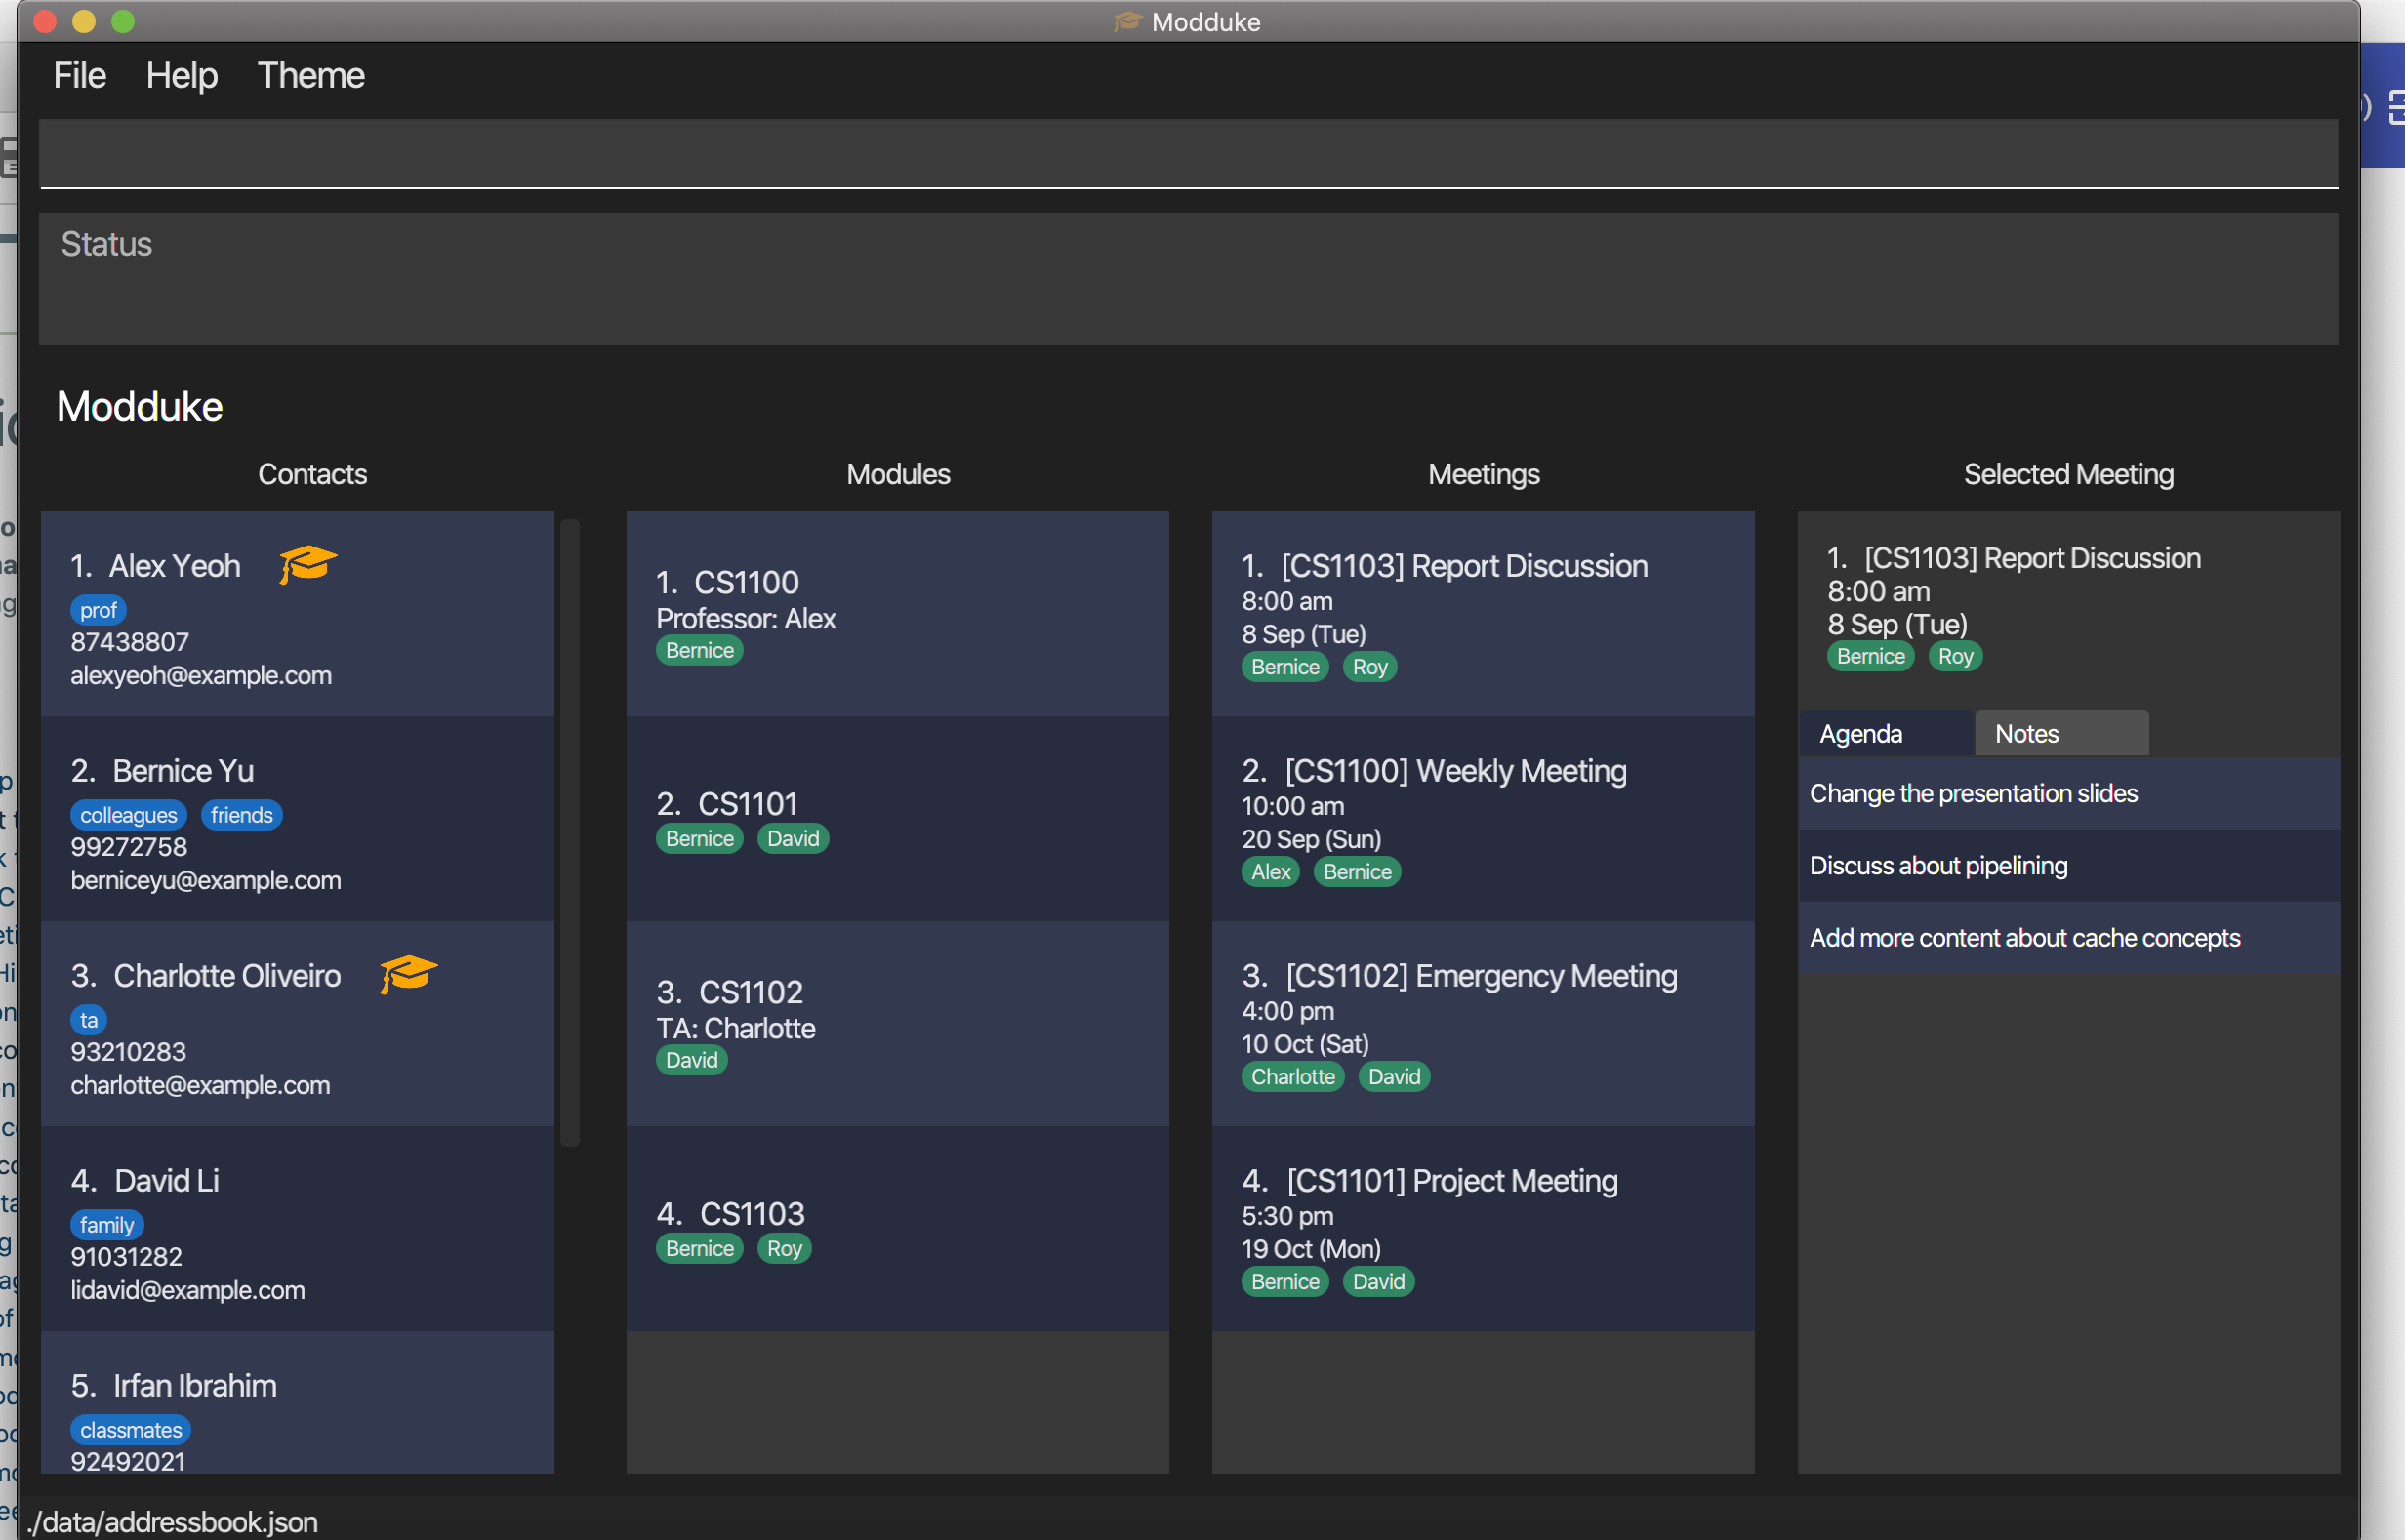Open the Help menu
2405x1540 pixels.
pyautogui.click(x=181, y=76)
